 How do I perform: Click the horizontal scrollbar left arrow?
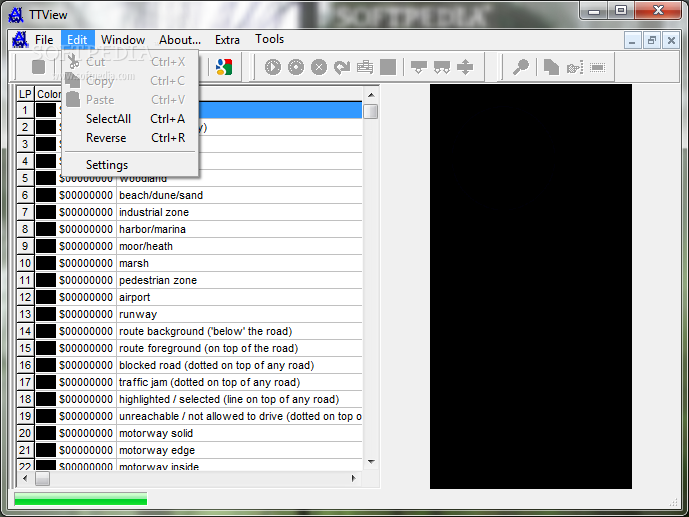[x=25, y=478]
